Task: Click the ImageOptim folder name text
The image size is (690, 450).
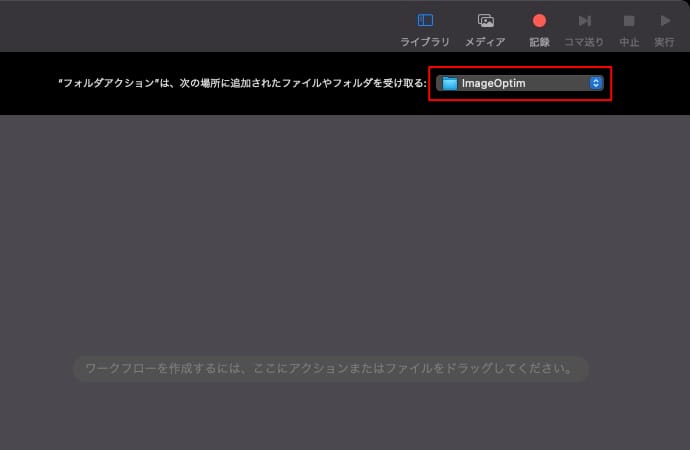Action: tap(493, 84)
